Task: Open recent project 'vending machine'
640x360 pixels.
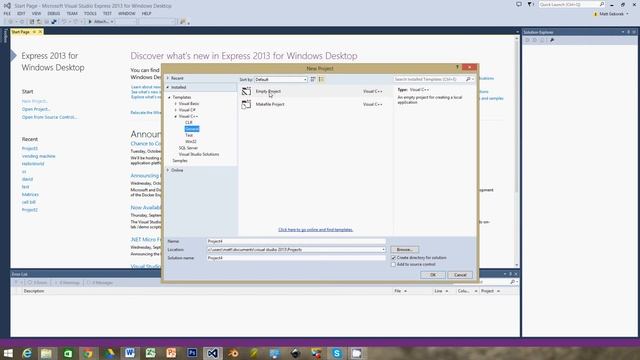Action: click(38, 156)
